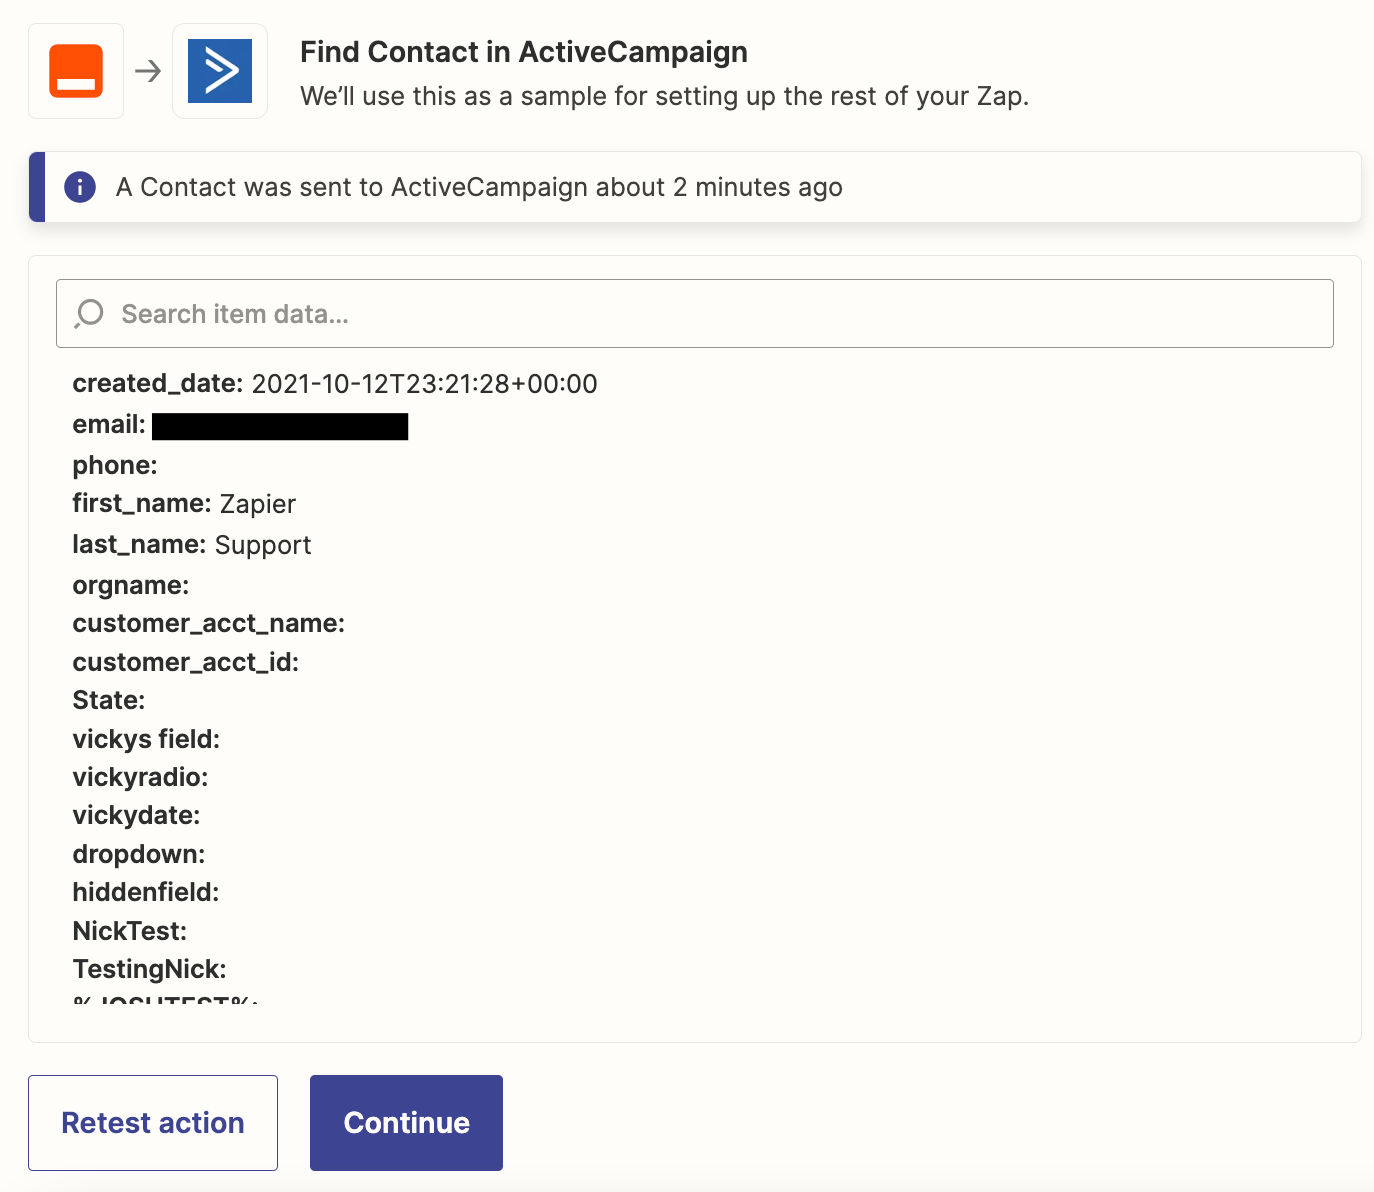Select the NickTest field row

130,931
